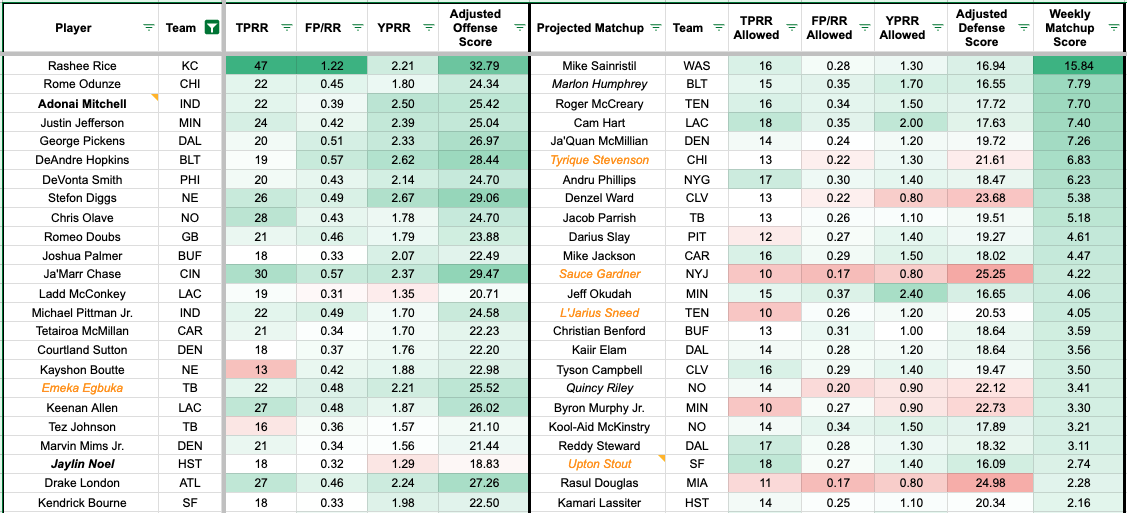This screenshot has width=1127, height=513.
Task: Select the dark green 15.84 score cell
Action: [x=1069, y=66]
